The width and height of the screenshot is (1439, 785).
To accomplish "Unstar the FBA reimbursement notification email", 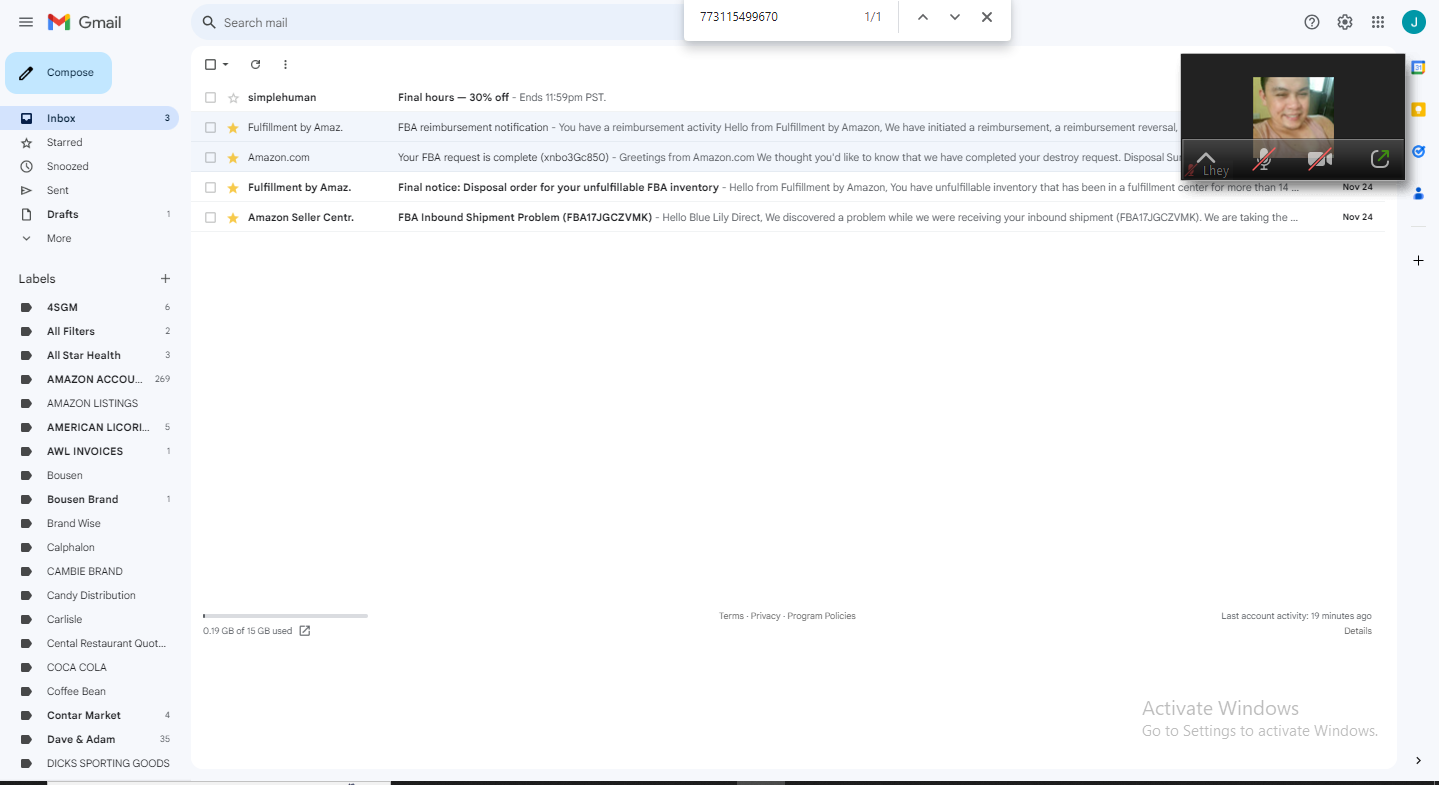I will 233,127.
